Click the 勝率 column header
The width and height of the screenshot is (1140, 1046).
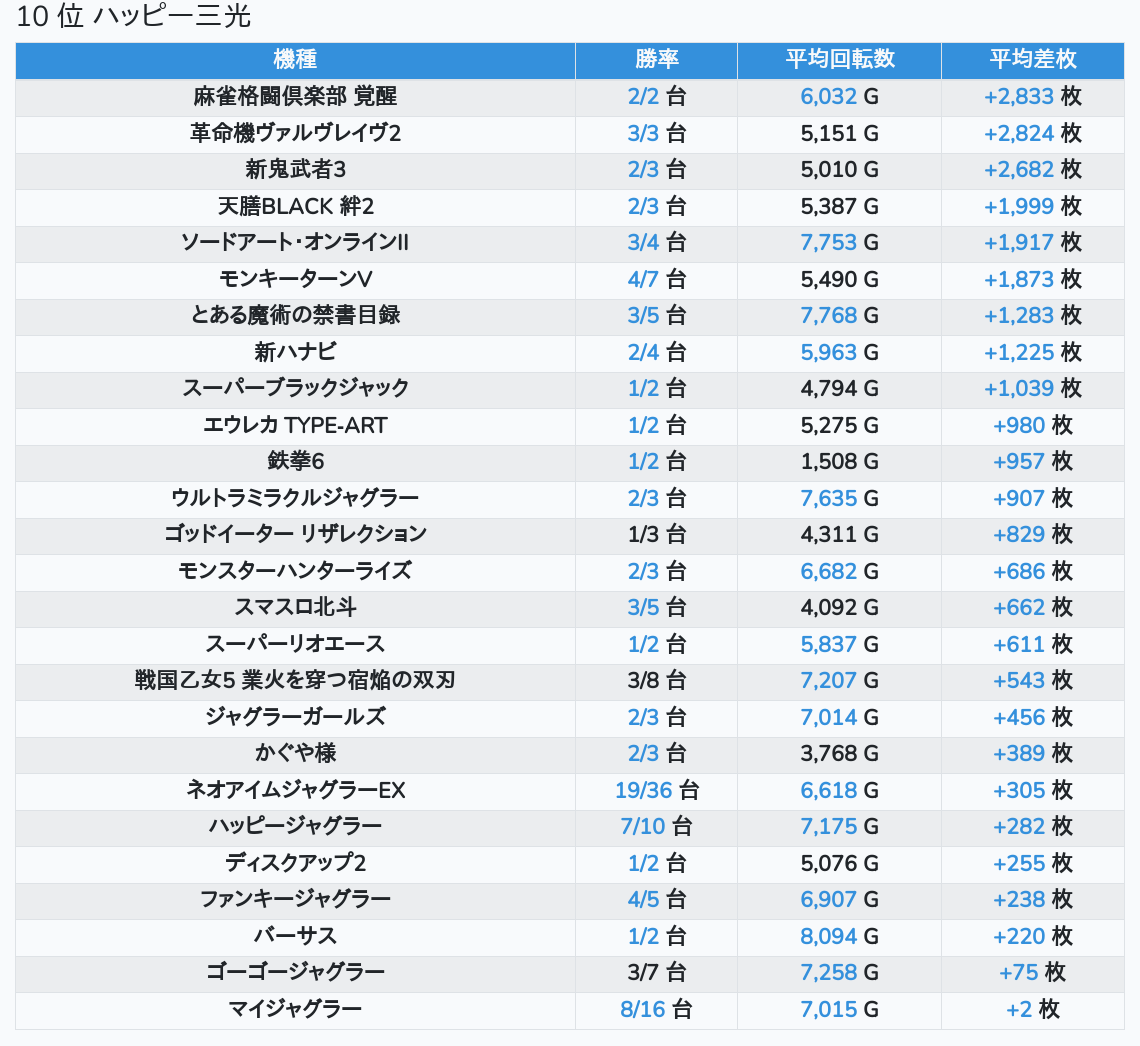click(657, 60)
